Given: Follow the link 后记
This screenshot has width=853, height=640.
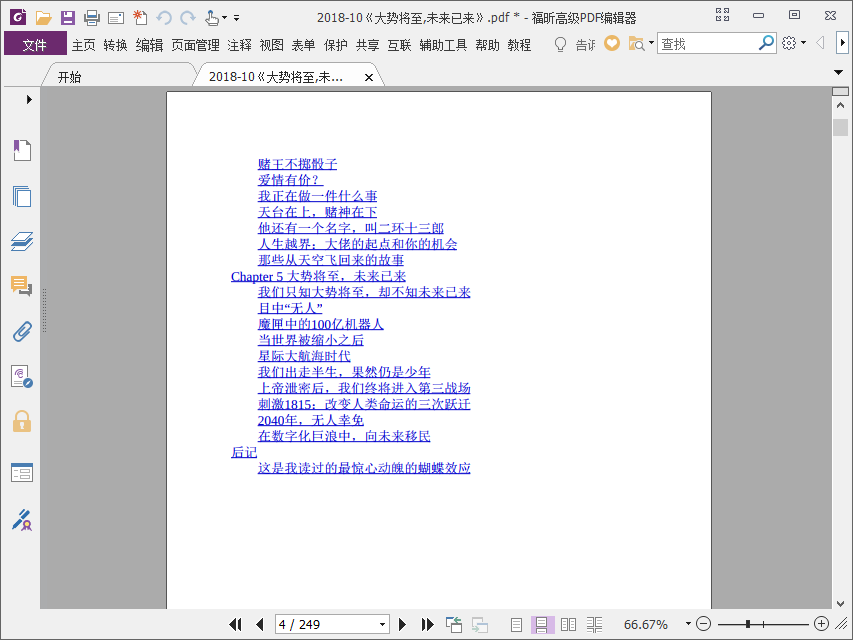Looking at the screenshot, I should pyautogui.click(x=244, y=452).
